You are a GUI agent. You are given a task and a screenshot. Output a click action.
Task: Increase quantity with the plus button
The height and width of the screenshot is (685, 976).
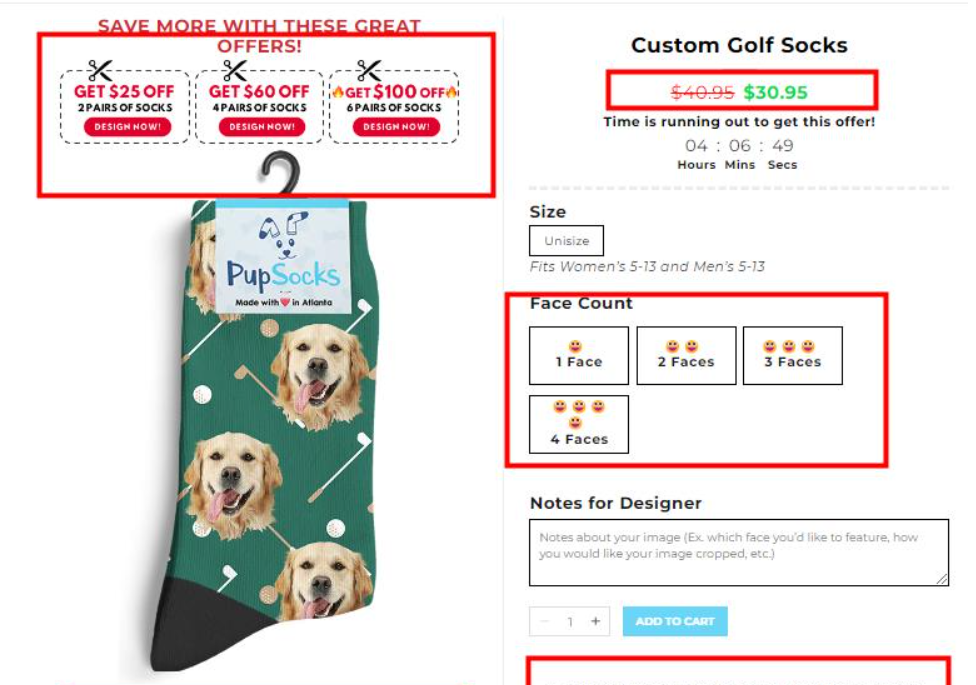[595, 622]
